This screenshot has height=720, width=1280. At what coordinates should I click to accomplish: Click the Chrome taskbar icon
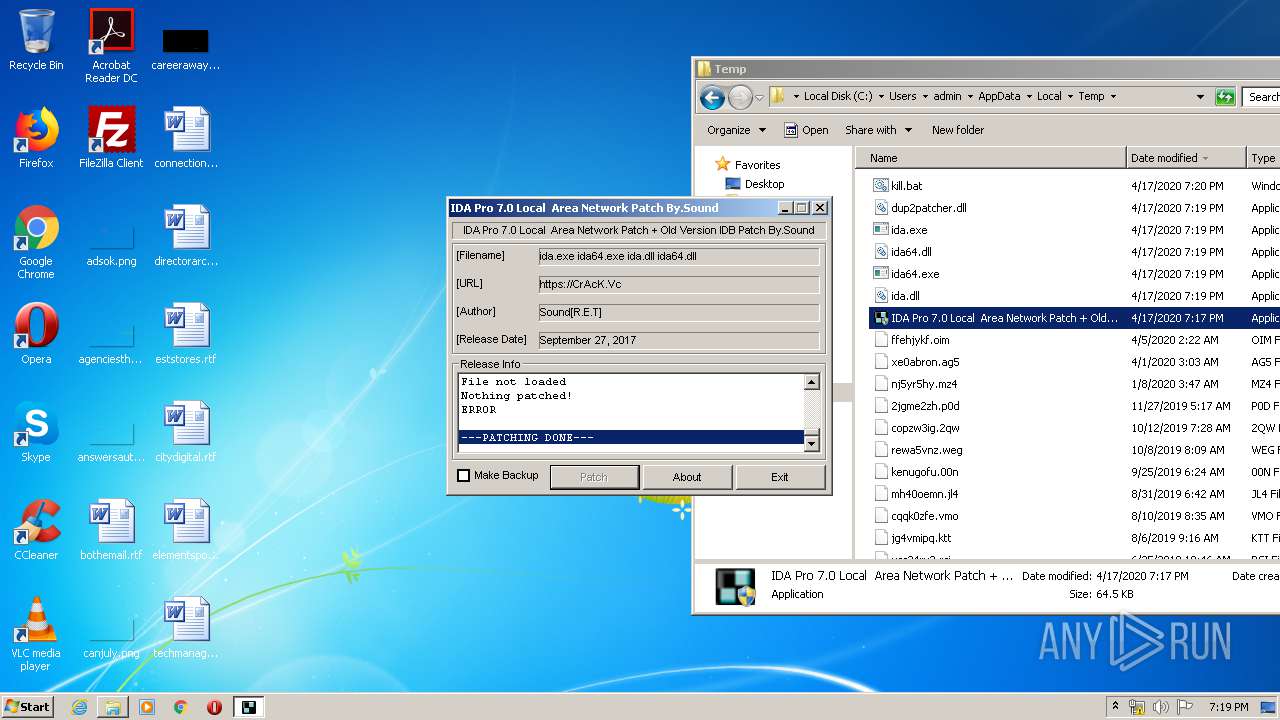(x=181, y=707)
